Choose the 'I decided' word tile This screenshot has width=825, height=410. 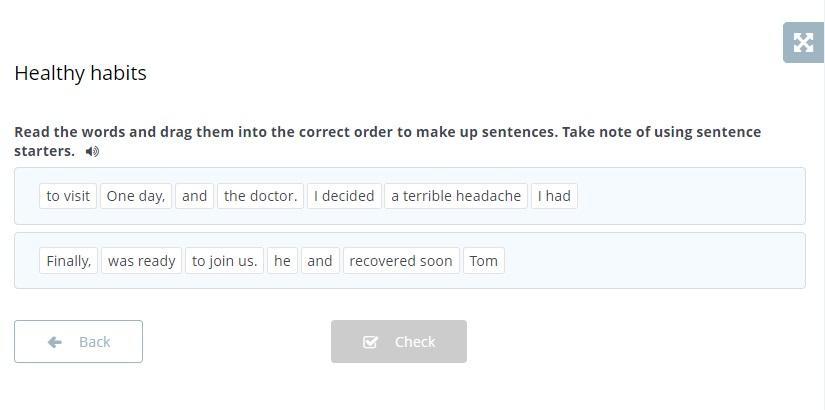pos(344,196)
